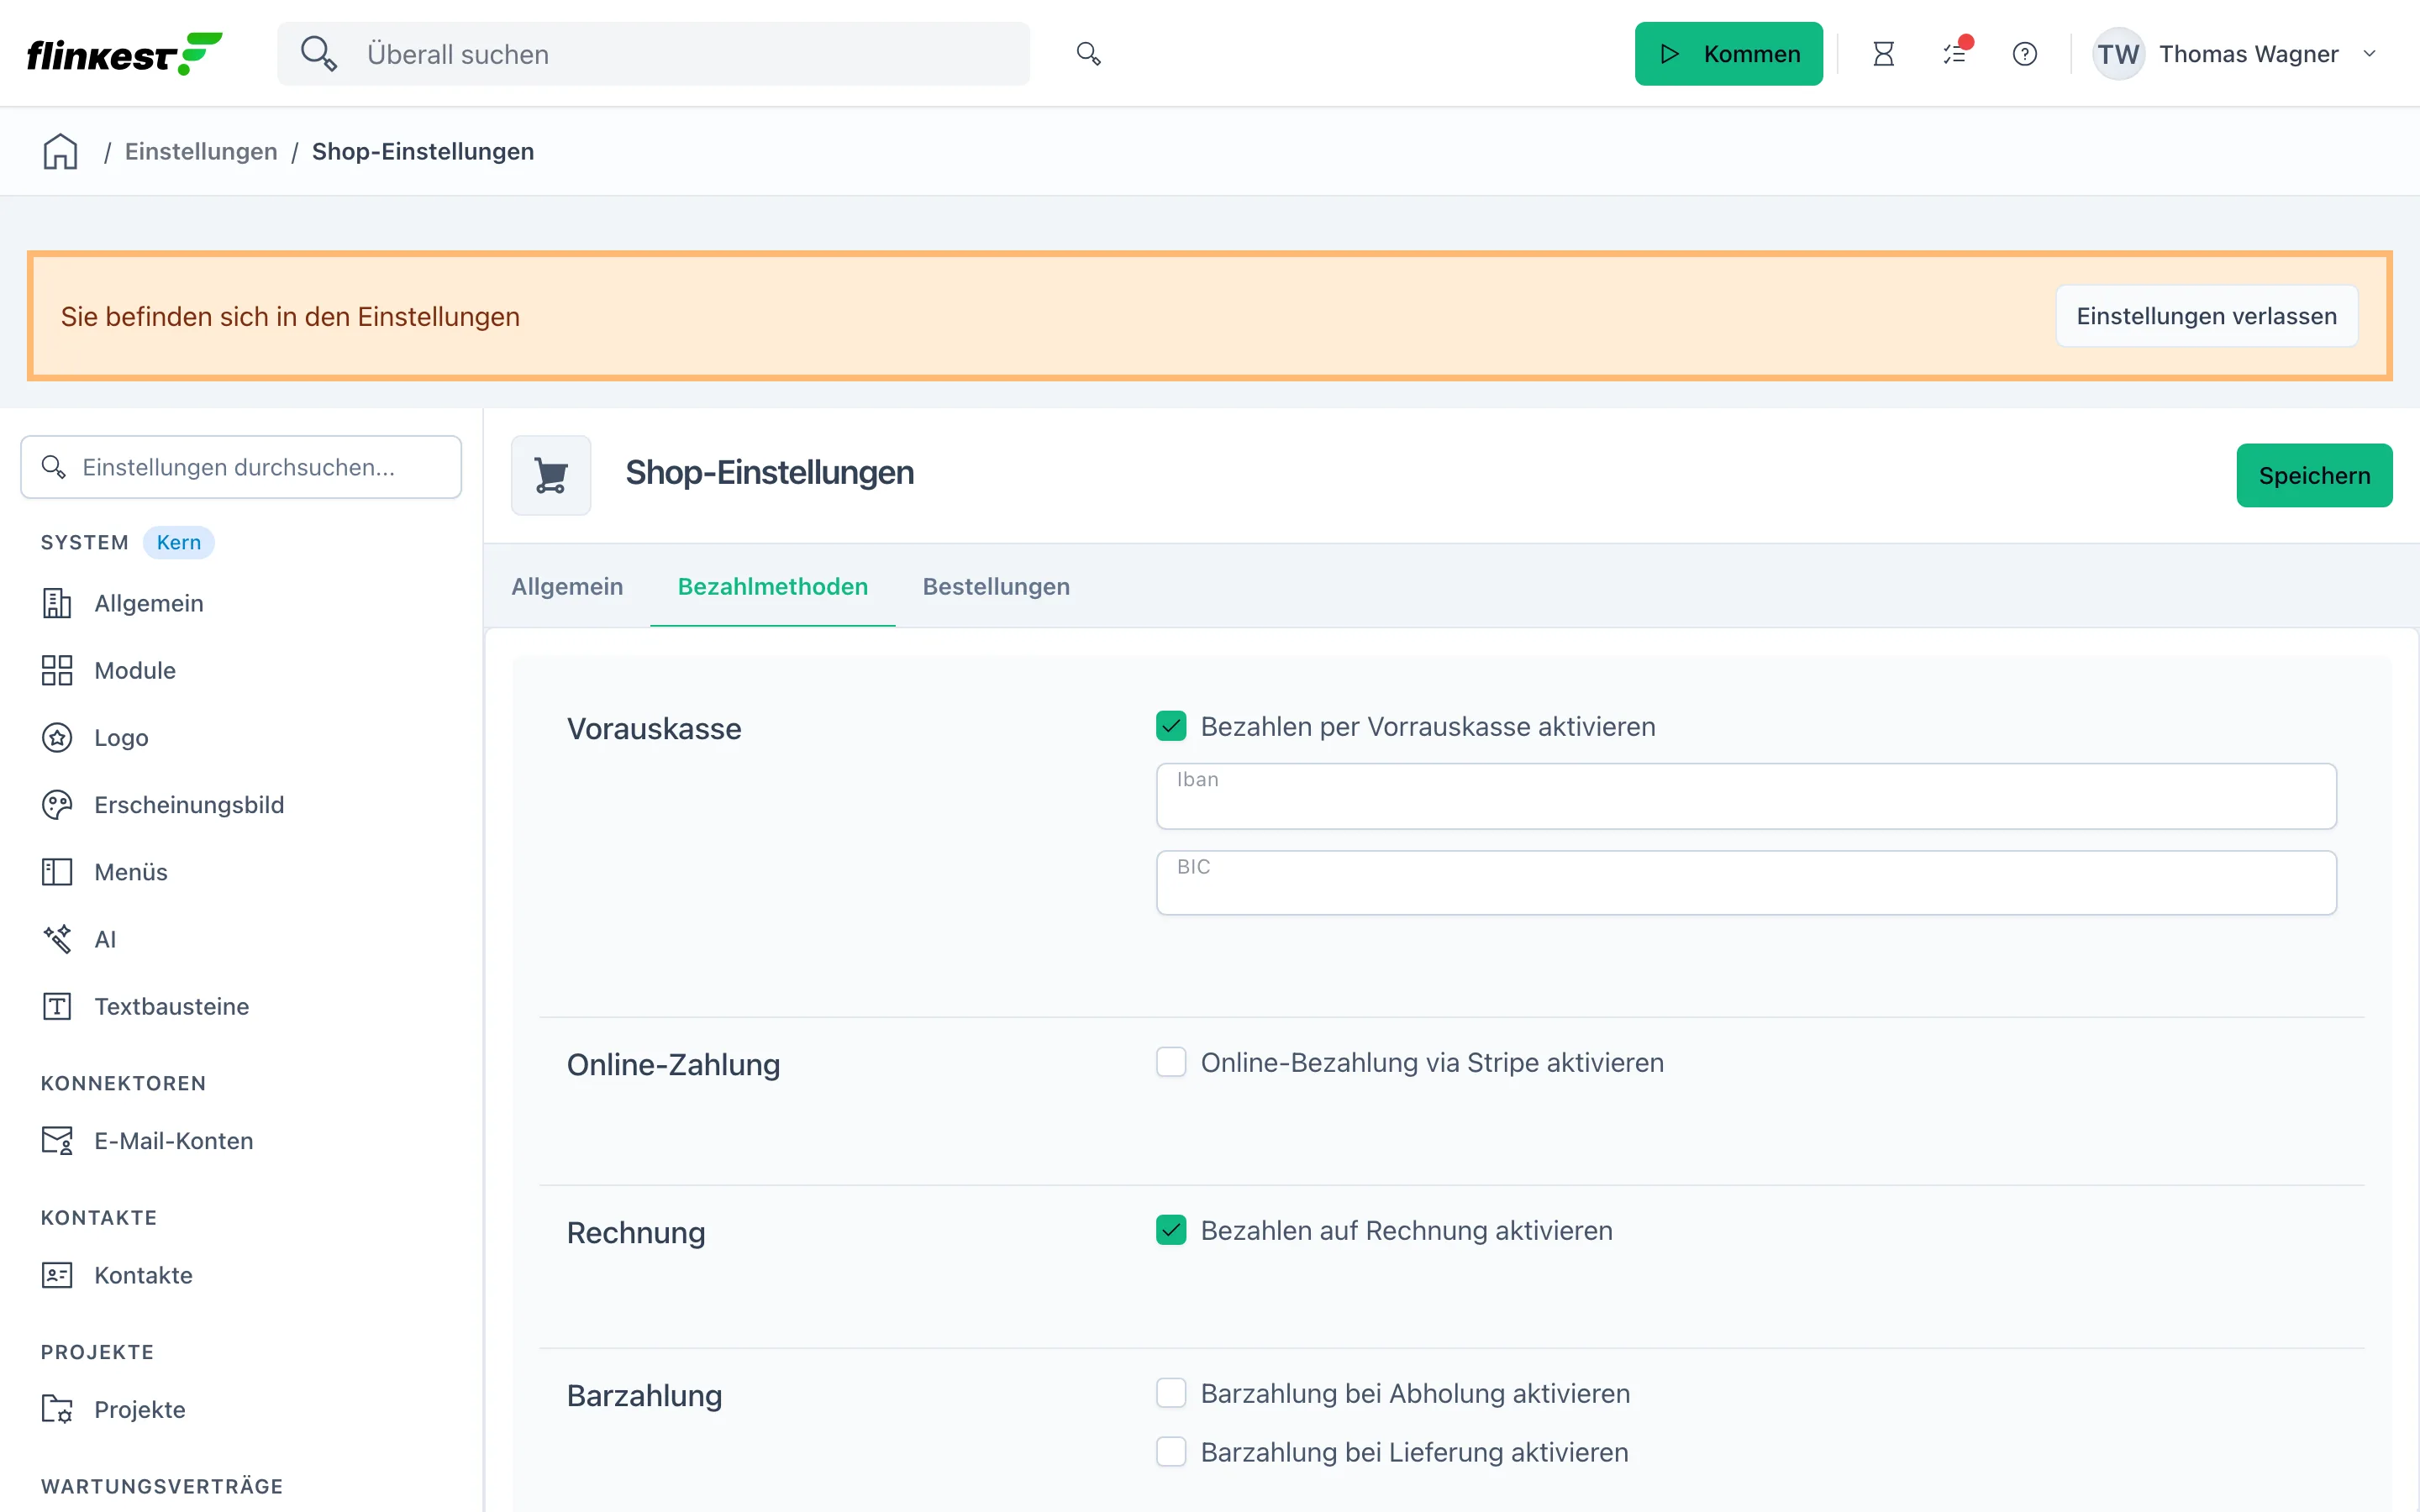Focus the Iban input field
The image size is (2420, 1512).
coord(1746,796)
